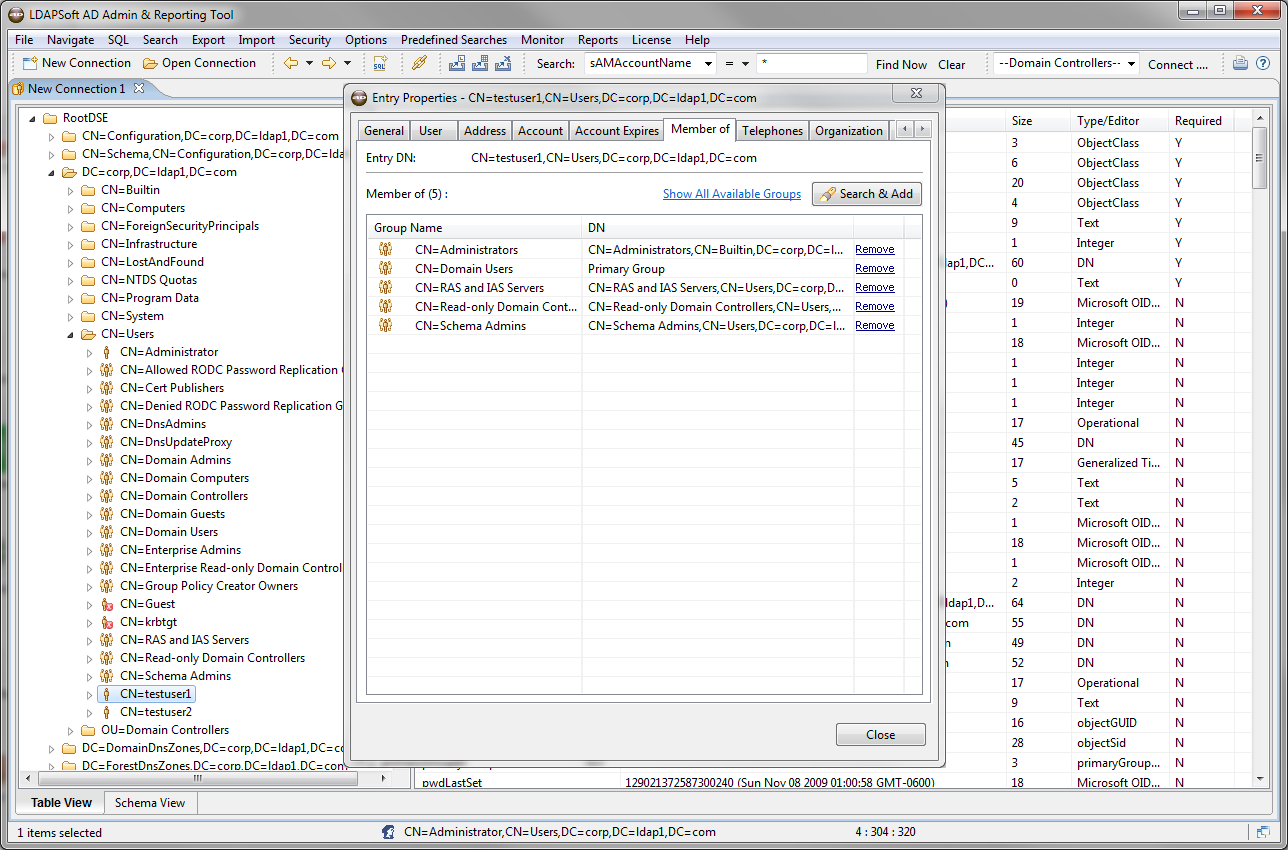Open the Reports menu
This screenshot has width=1288, height=850.
coord(598,40)
